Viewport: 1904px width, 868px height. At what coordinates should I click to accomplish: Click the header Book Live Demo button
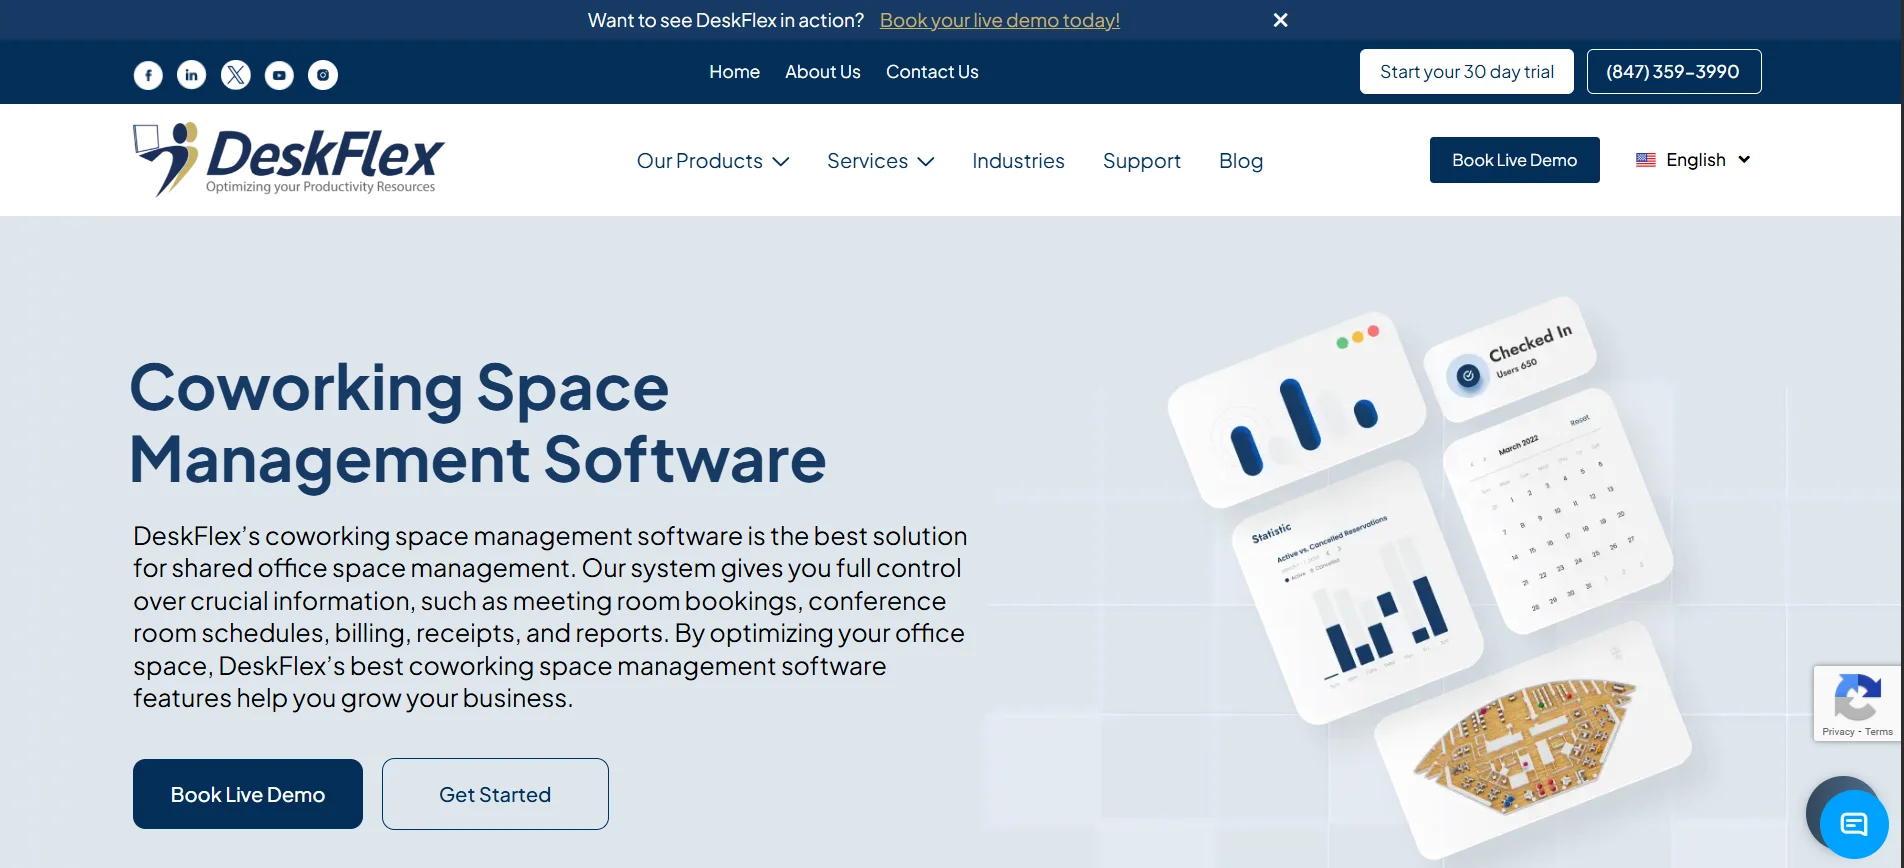1515,160
